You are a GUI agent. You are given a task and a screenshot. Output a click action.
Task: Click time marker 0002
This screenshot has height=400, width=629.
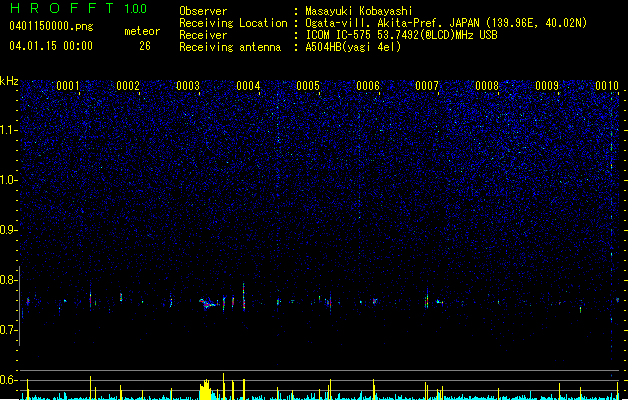coord(128,86)
